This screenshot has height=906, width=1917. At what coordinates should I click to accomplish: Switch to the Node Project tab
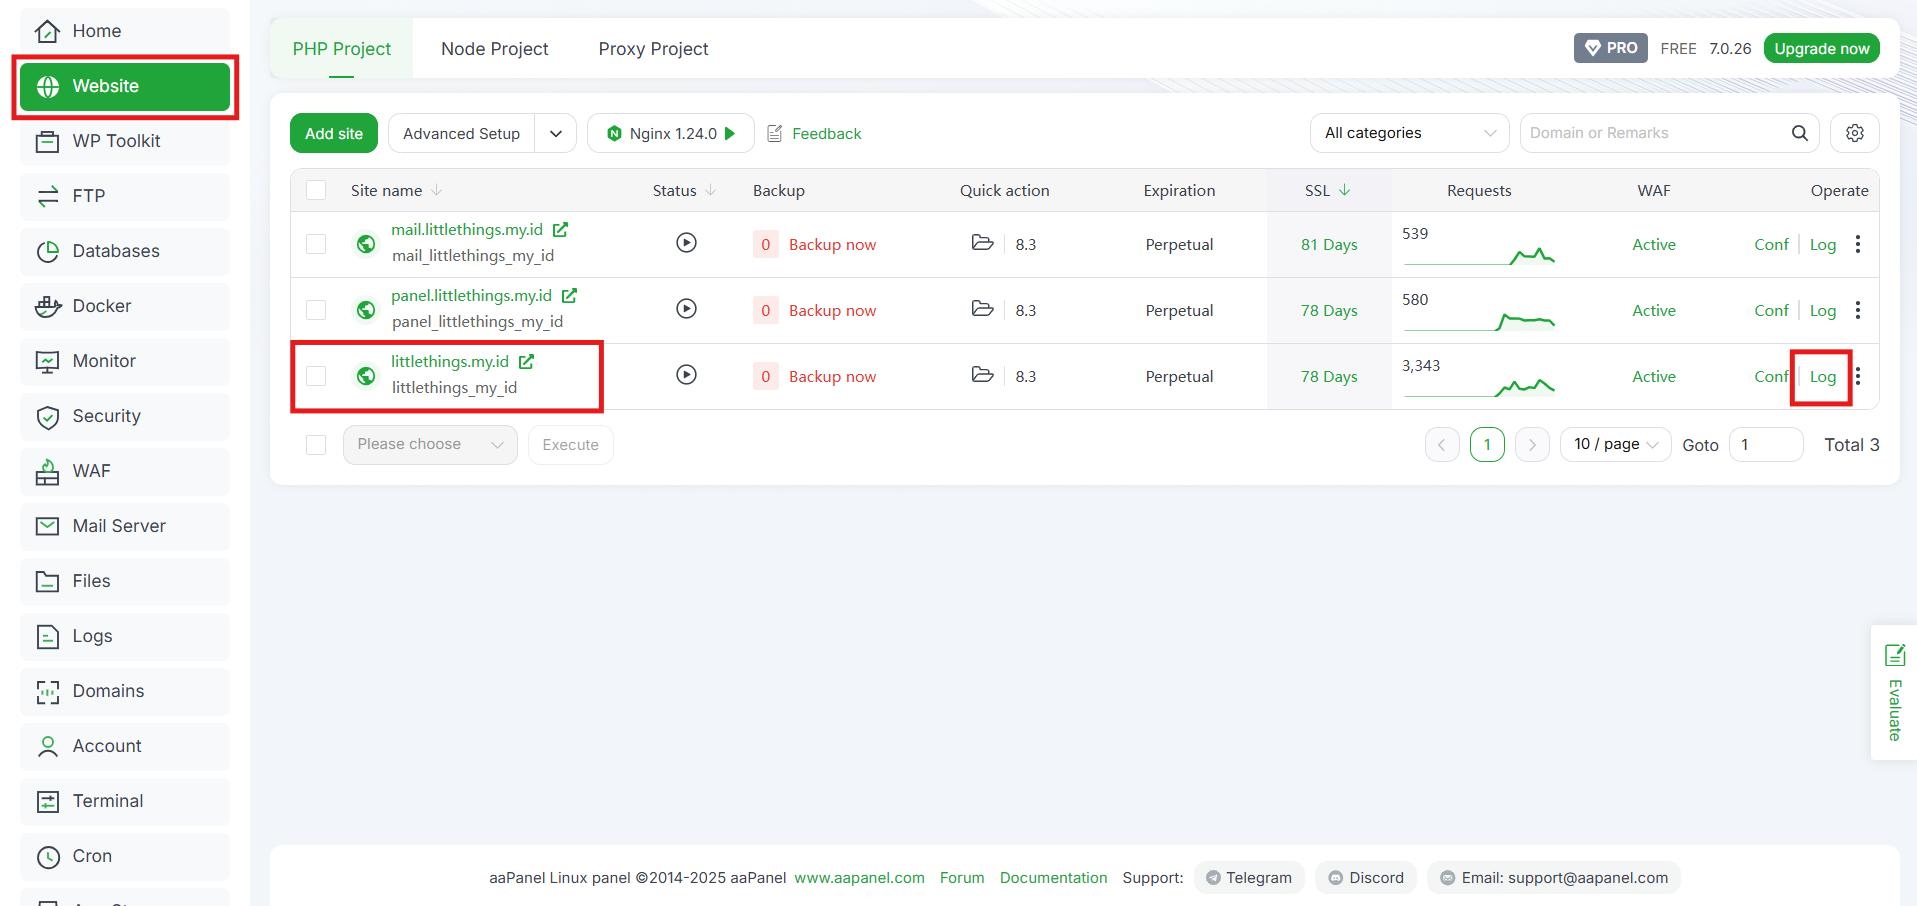pyautogui.click(x=494, y=49)
